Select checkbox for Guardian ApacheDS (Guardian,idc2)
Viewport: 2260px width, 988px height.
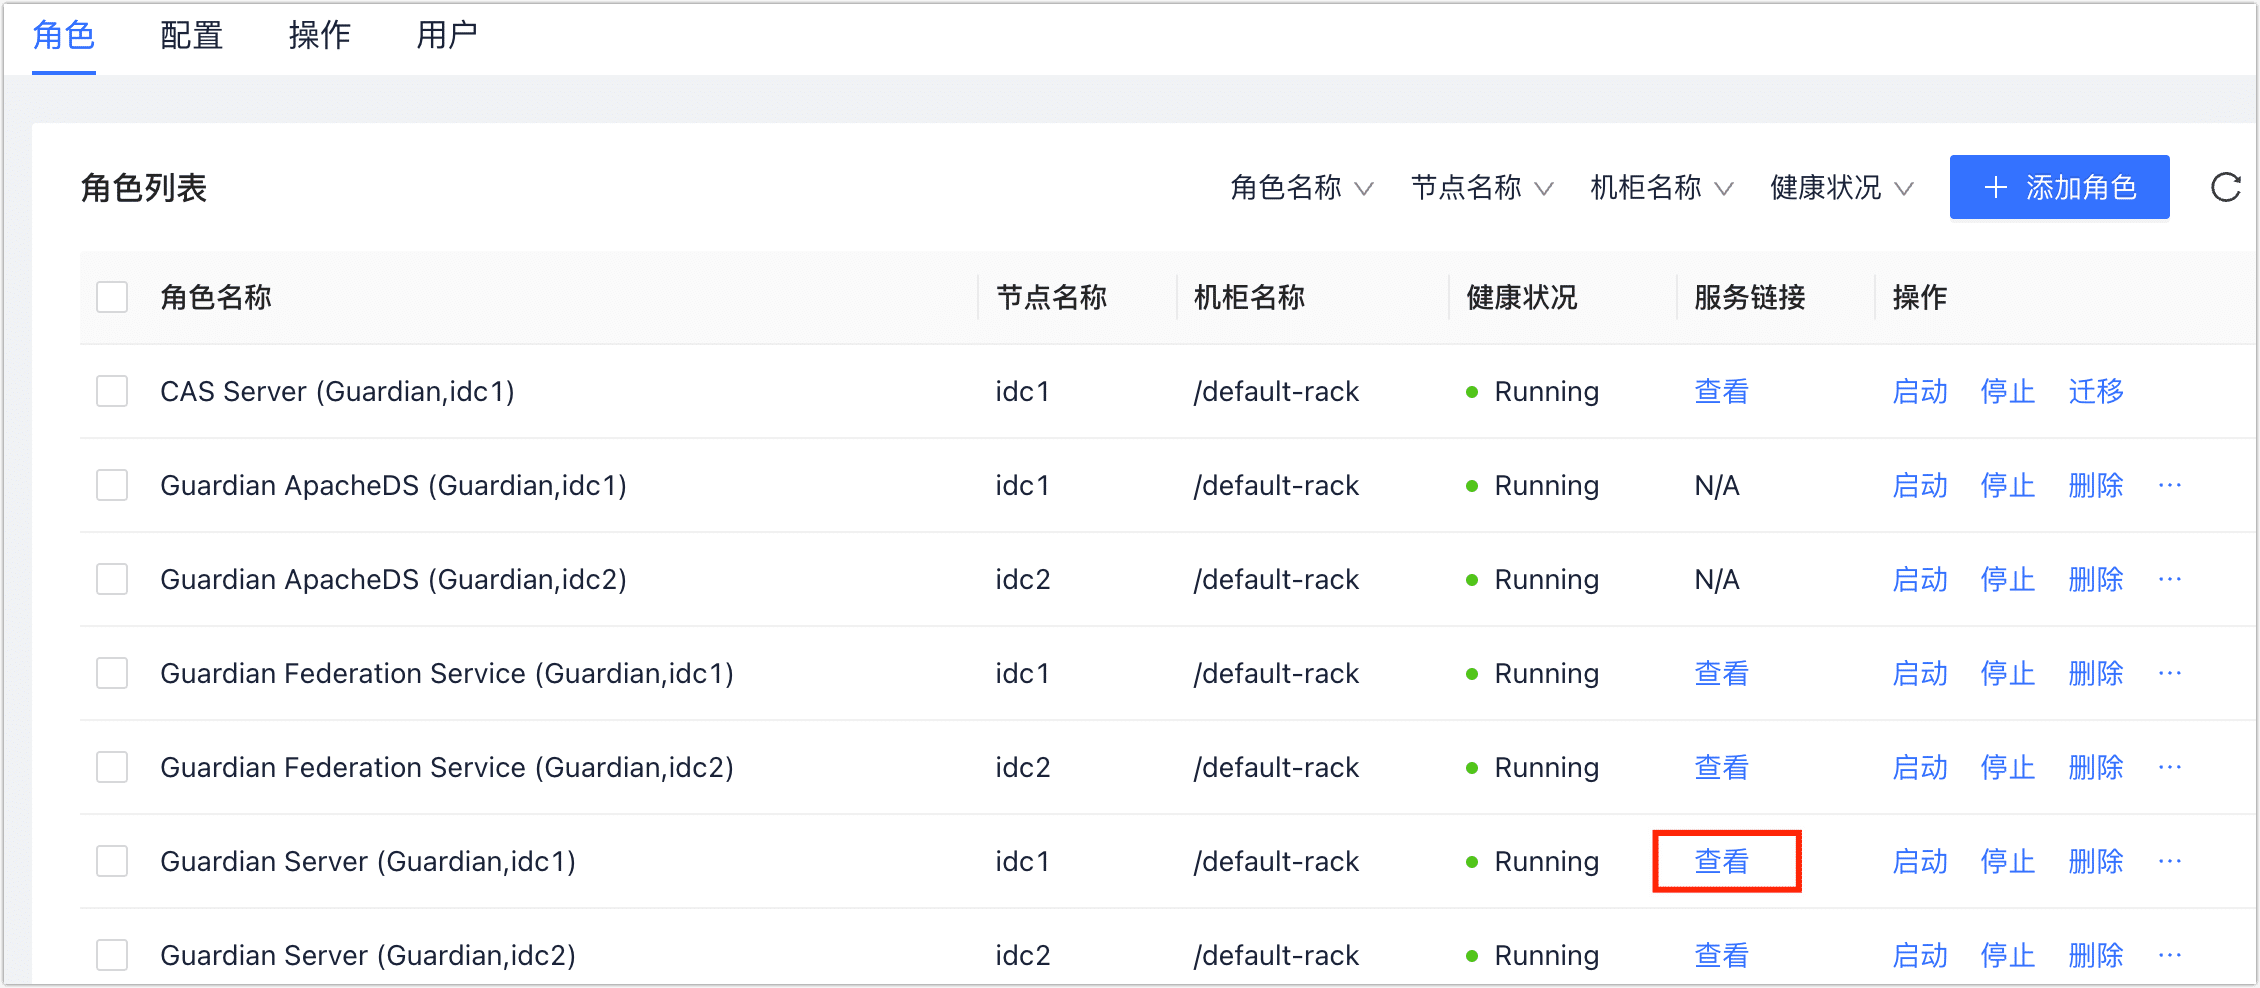112,579
